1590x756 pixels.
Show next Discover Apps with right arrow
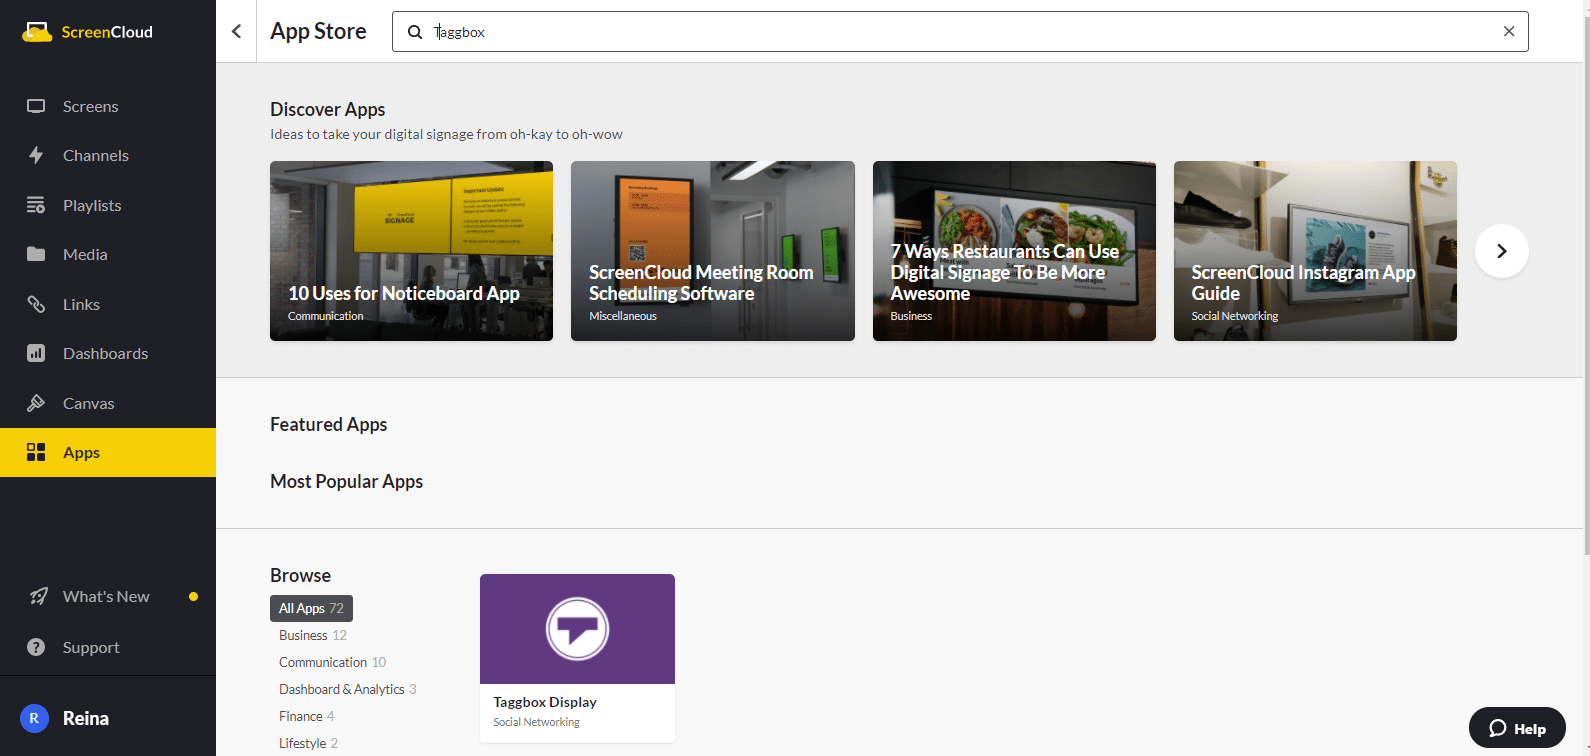click(1501, 251)
